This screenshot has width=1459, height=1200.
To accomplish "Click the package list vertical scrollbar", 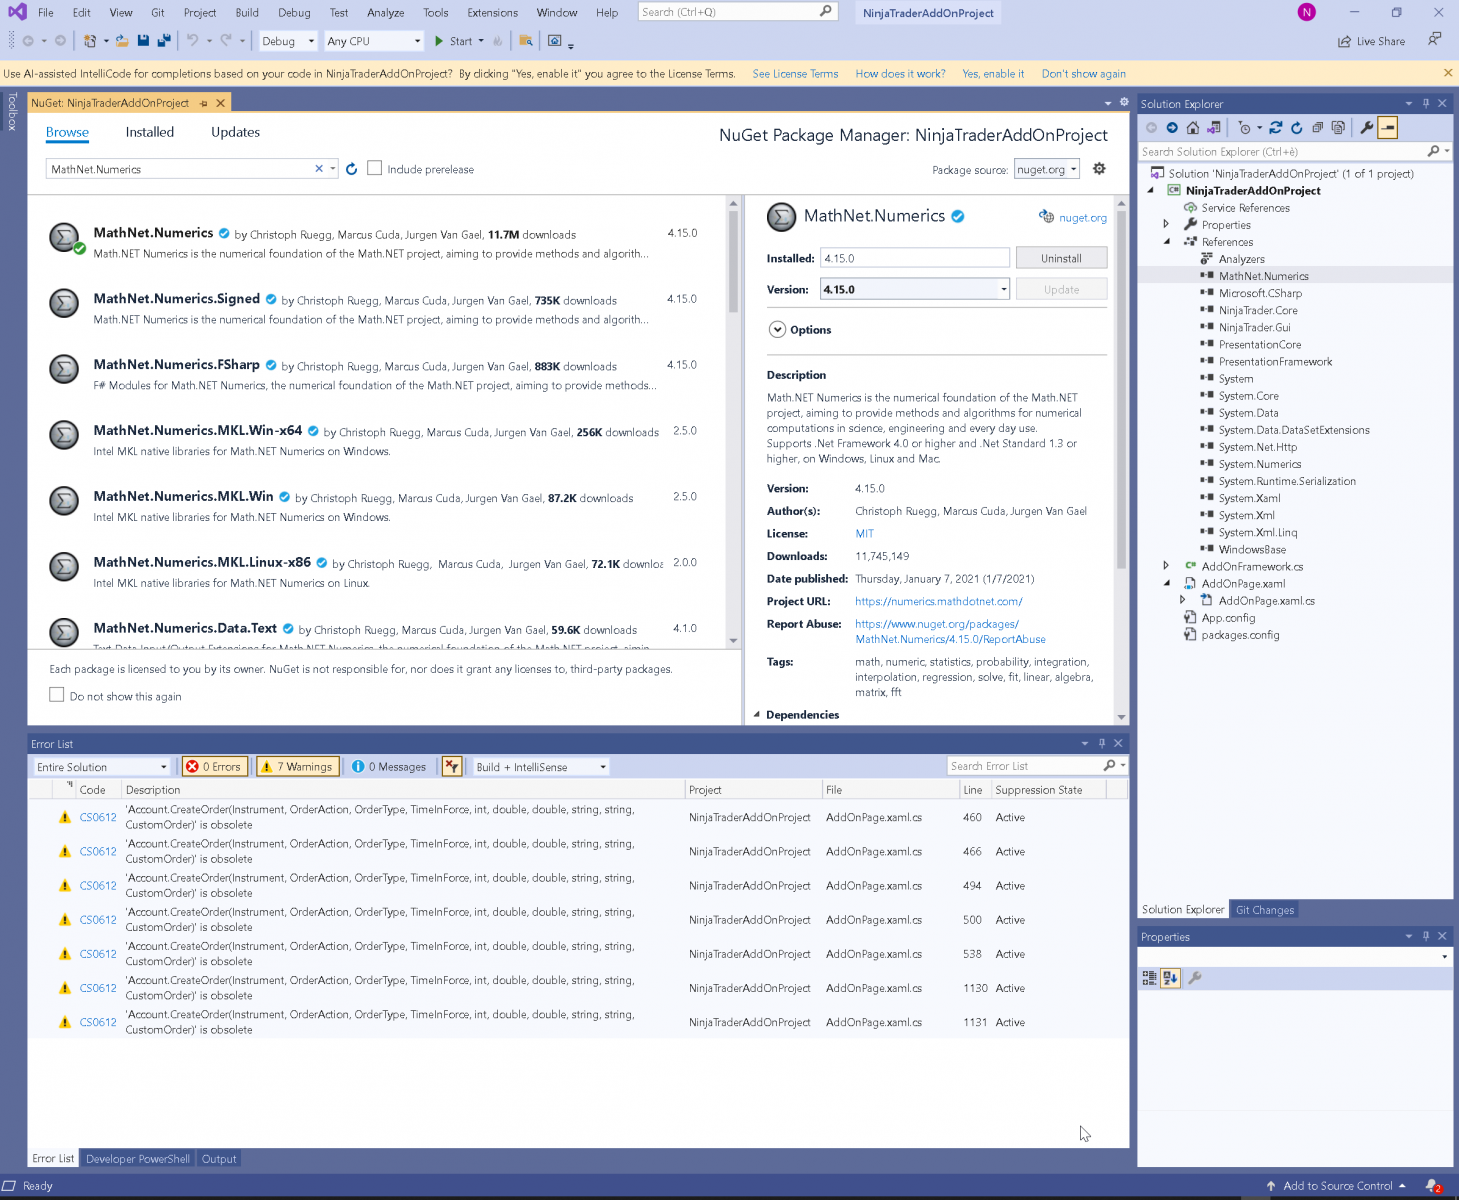I will (x=733, y=420).
